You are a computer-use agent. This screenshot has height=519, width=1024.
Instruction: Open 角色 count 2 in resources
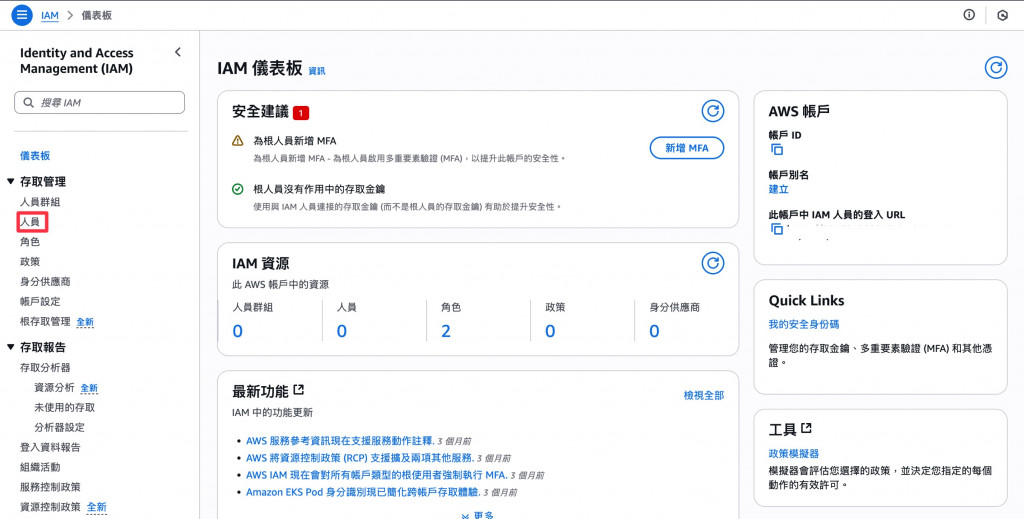tap(446, 332)
